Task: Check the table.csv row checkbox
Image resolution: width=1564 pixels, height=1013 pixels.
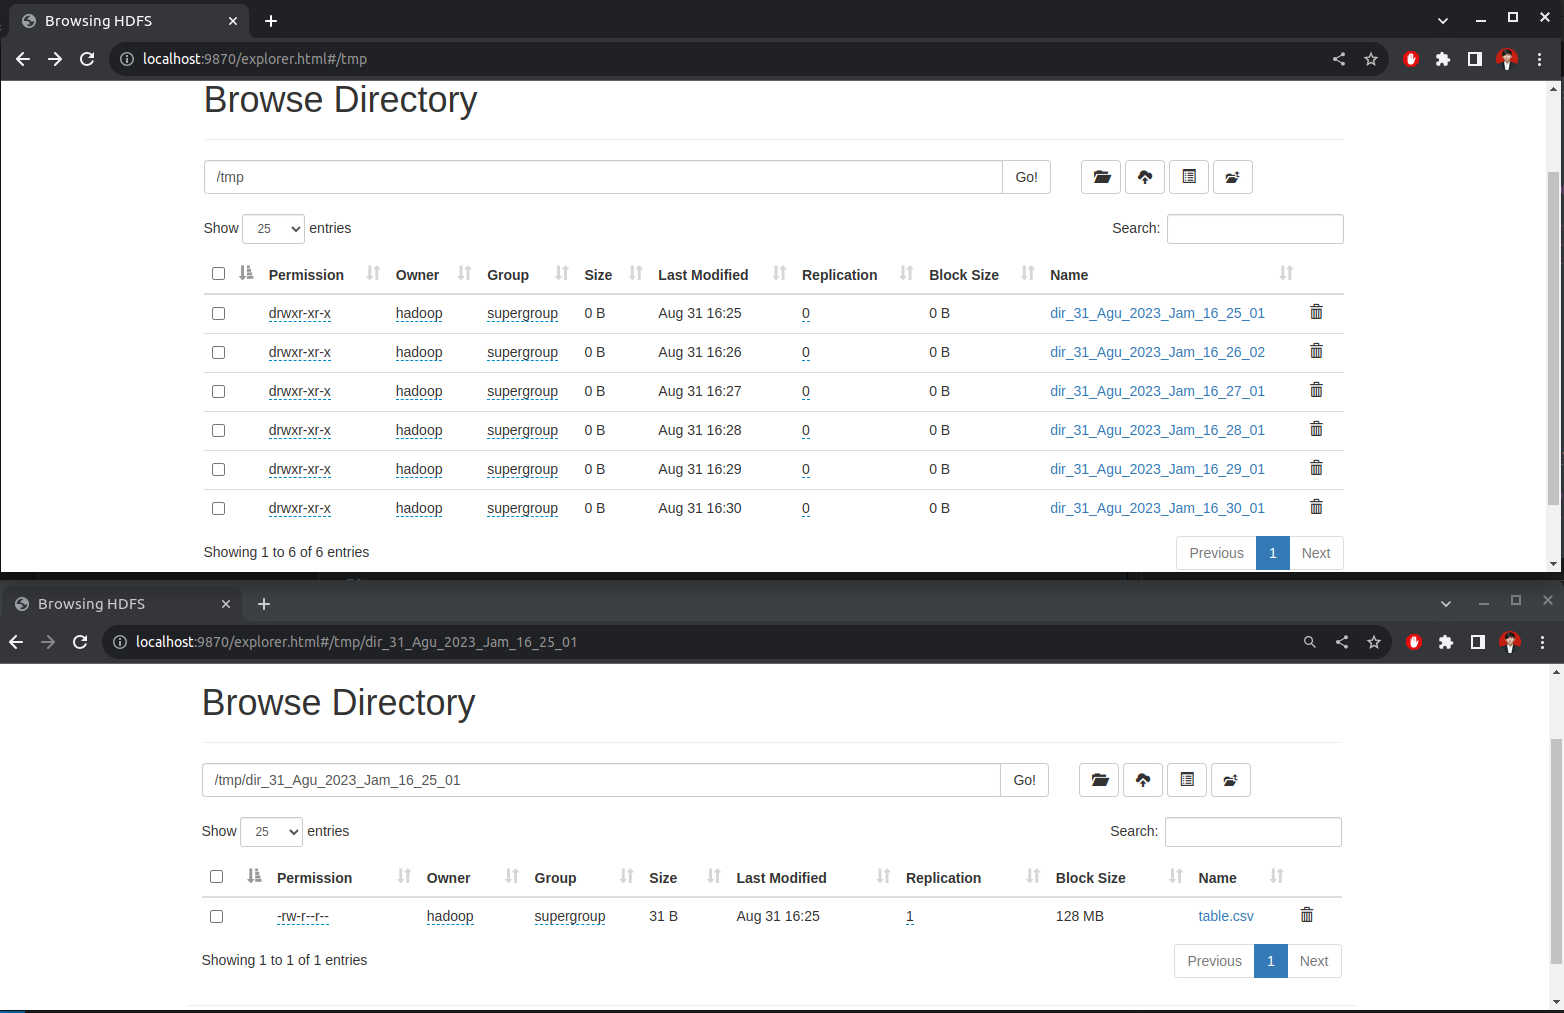Action: coord(216,916)
